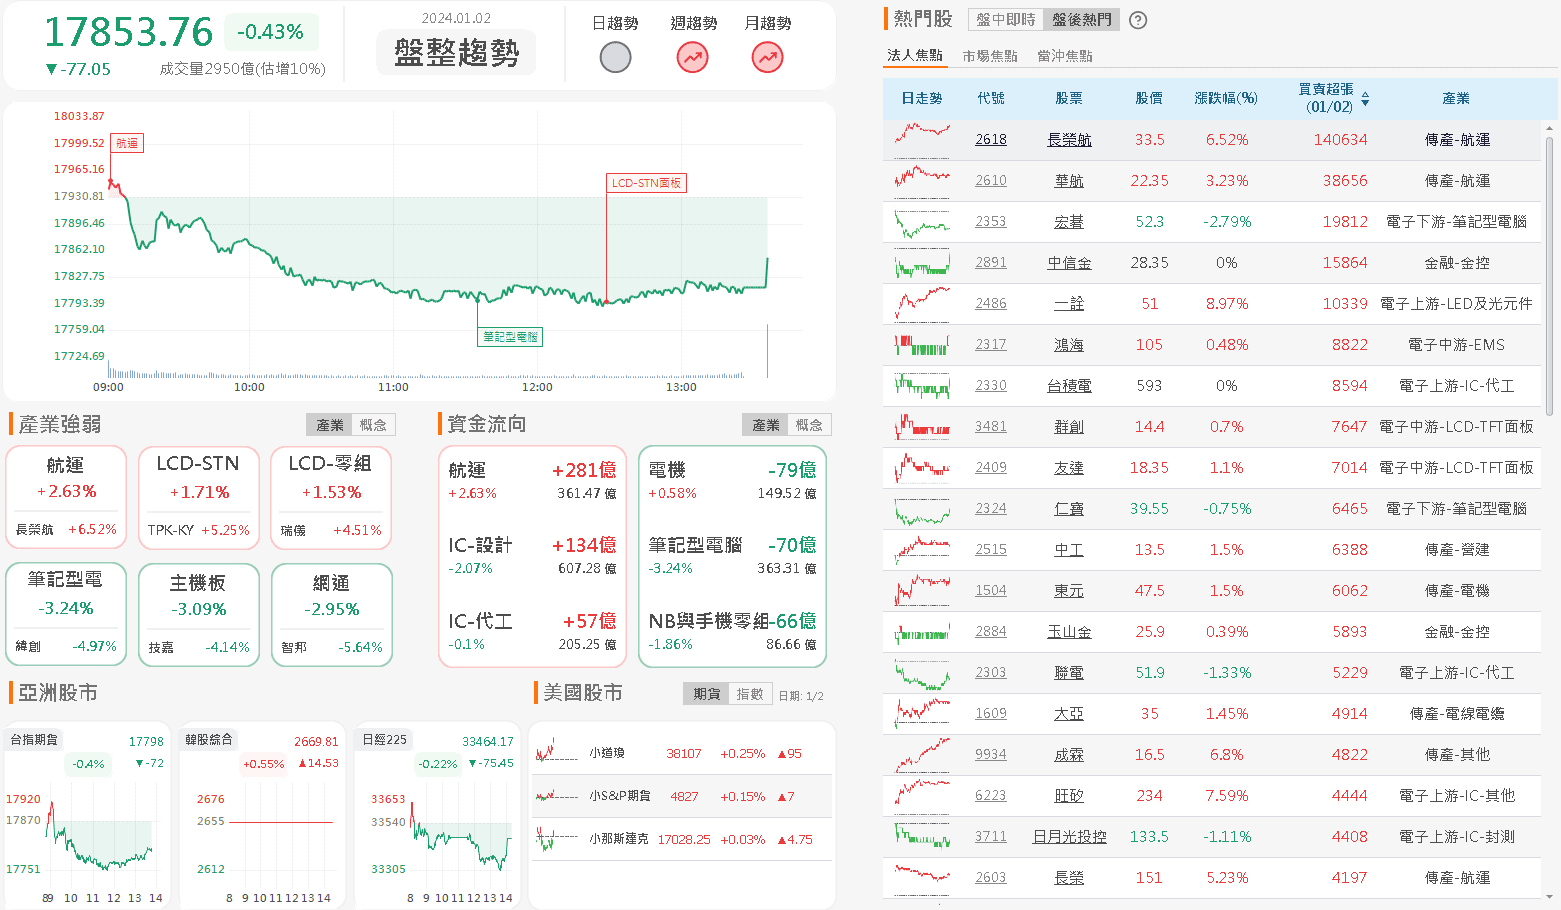Click IC-設計 +134億 fund flow entry
Image resolution: width=1561 pixels, height=910 pixels.
(x=532, y=556)
